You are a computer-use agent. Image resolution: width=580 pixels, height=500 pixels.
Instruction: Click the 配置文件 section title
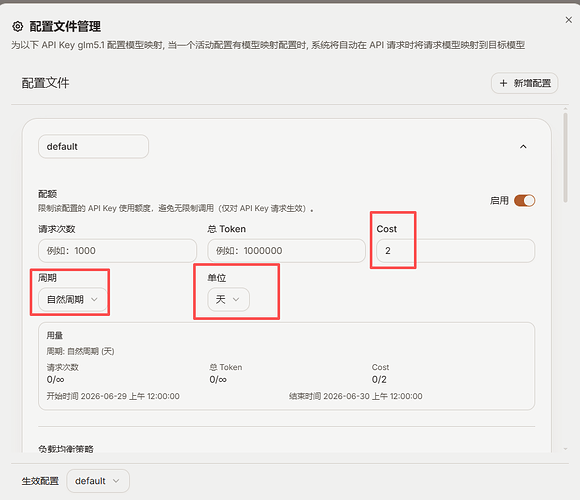pos(45,83)
